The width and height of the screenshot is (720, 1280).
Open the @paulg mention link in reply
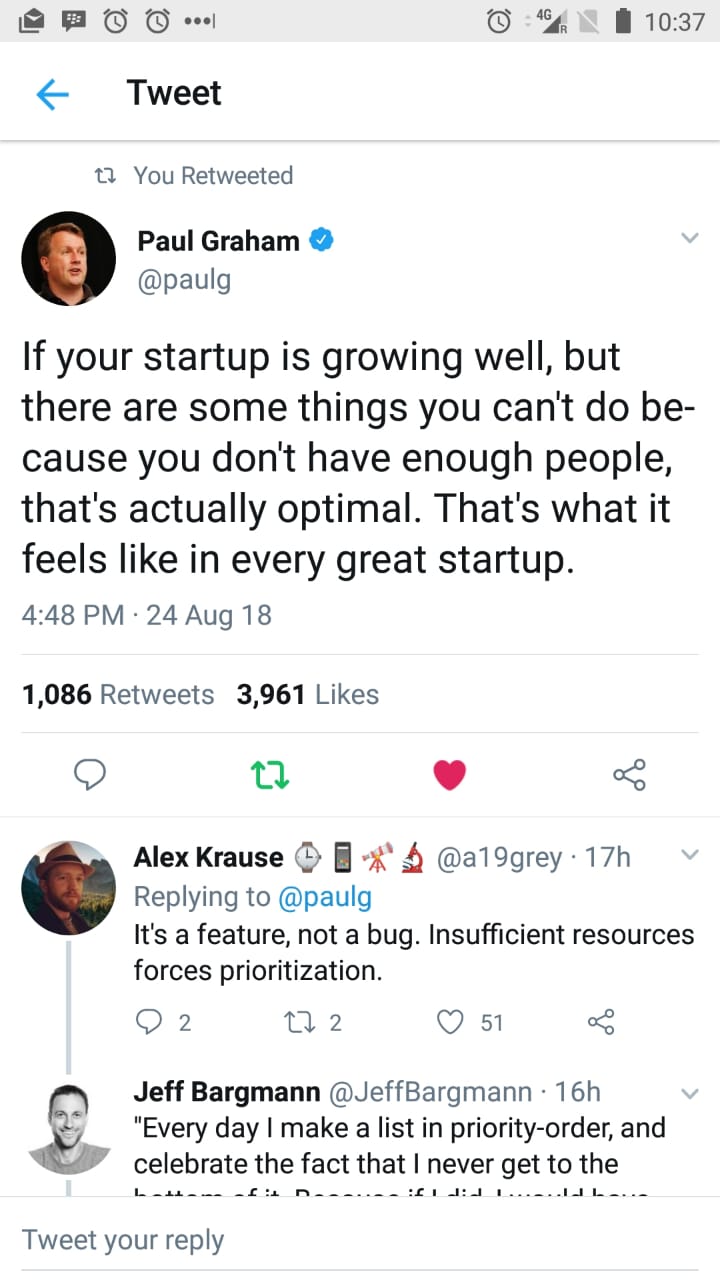[x=322, y=897]
